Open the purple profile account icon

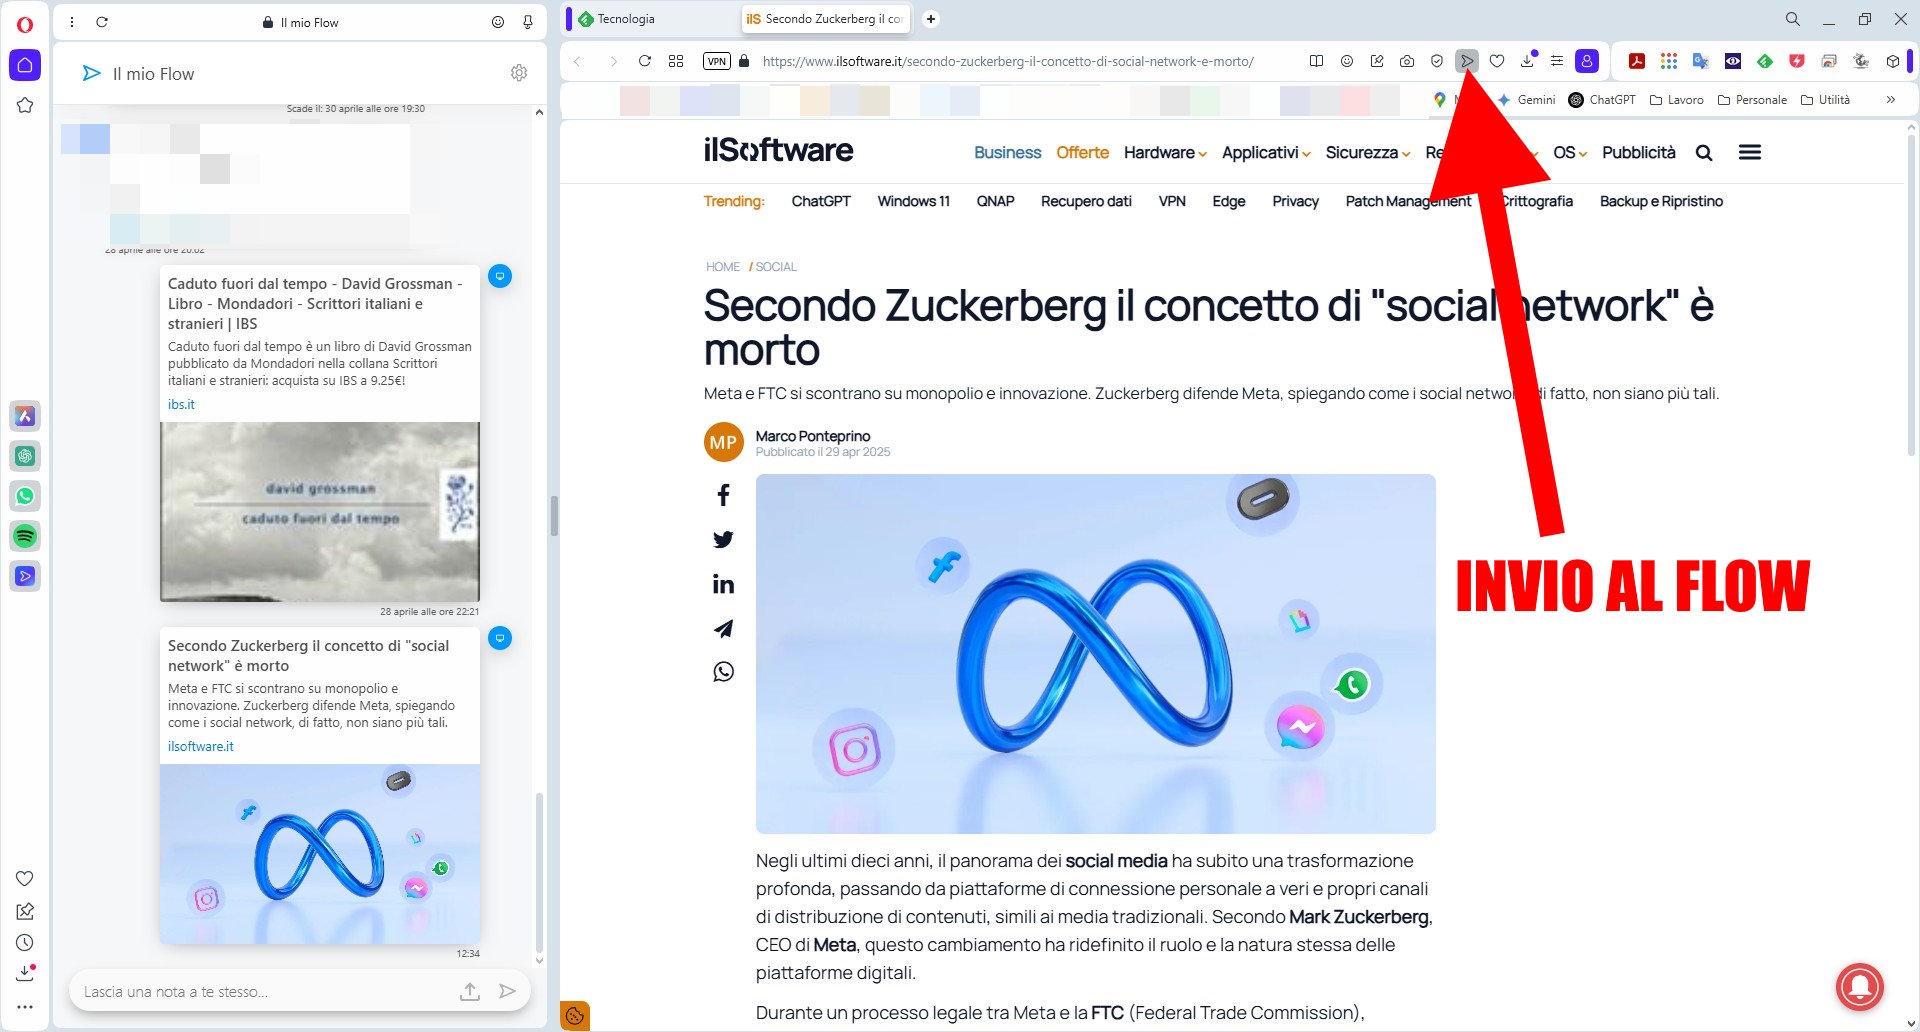point(1587,61)
